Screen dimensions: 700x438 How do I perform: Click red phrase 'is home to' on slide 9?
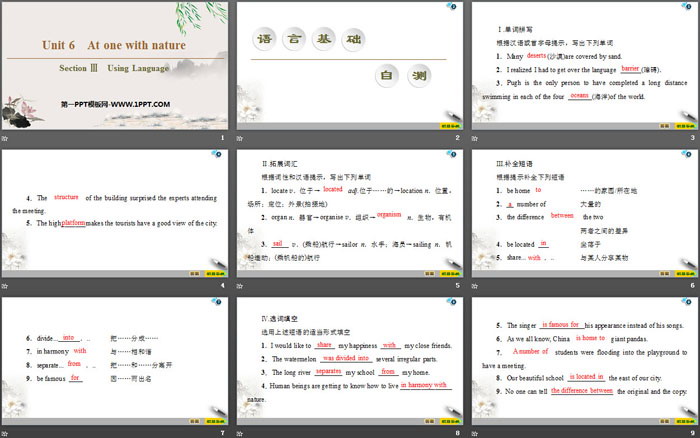[x=590, y=338]
